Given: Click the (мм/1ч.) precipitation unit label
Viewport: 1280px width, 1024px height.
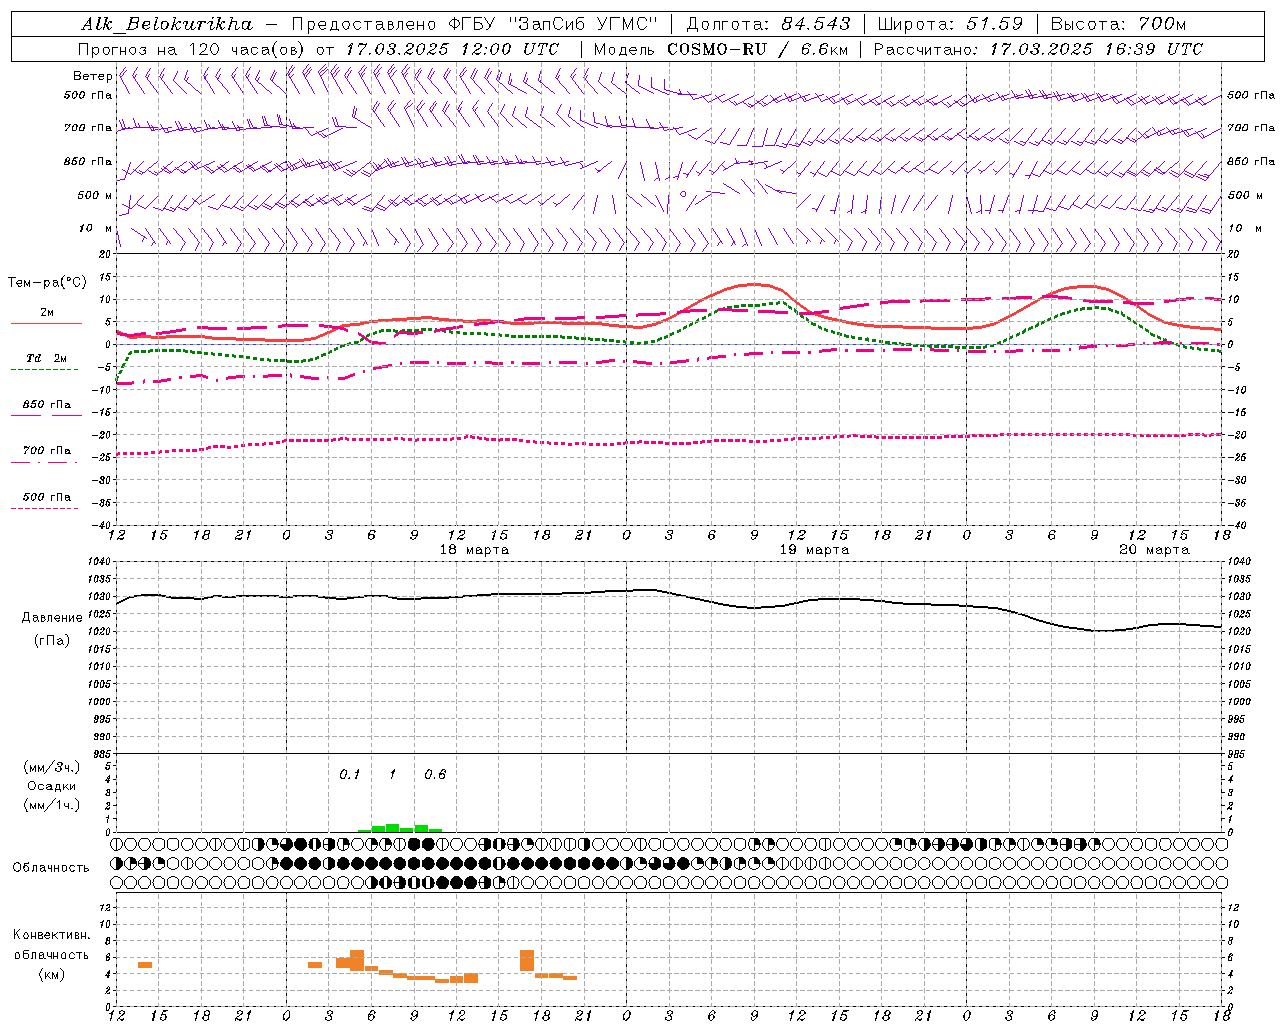Looking at the screenshot, I should pyautogui.click(x=52, y=805).
